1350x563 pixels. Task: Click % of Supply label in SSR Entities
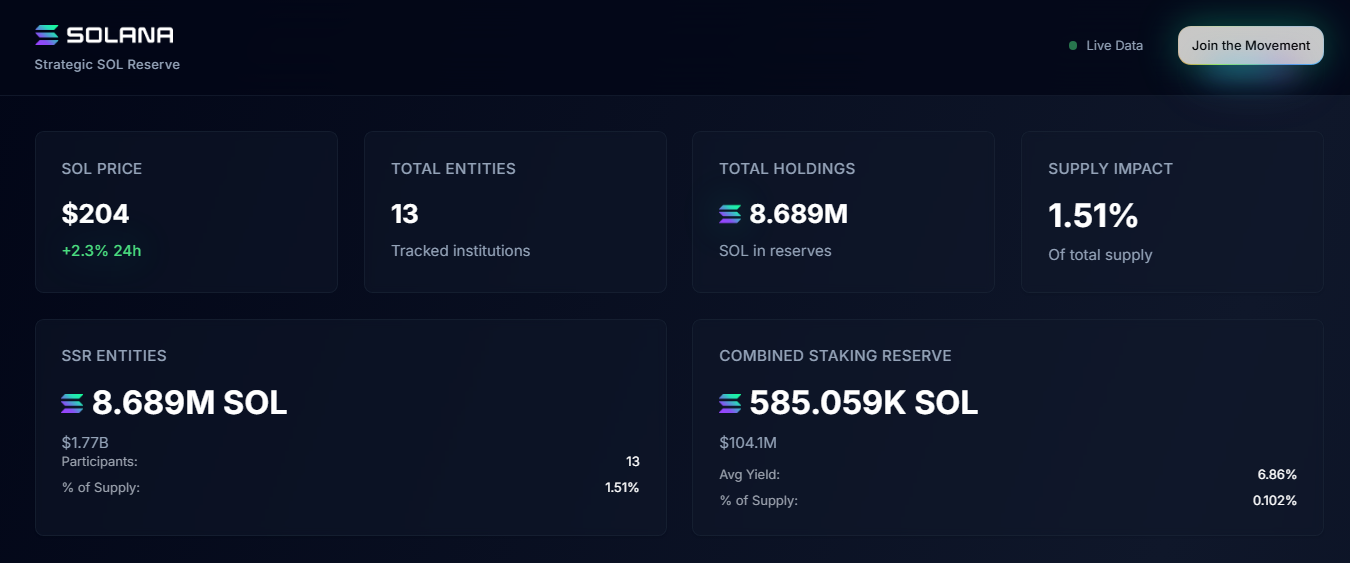point(101,487)
